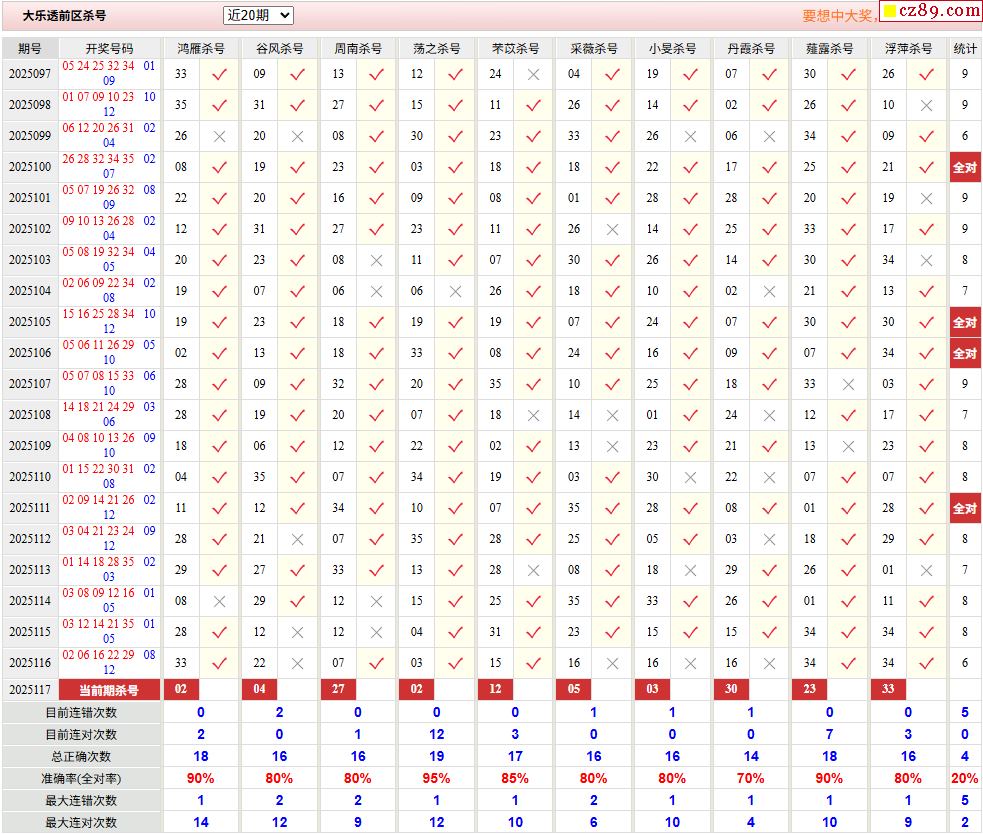
Task: Click the 鸿雁杀号 column header
Action: click(200, 48)
